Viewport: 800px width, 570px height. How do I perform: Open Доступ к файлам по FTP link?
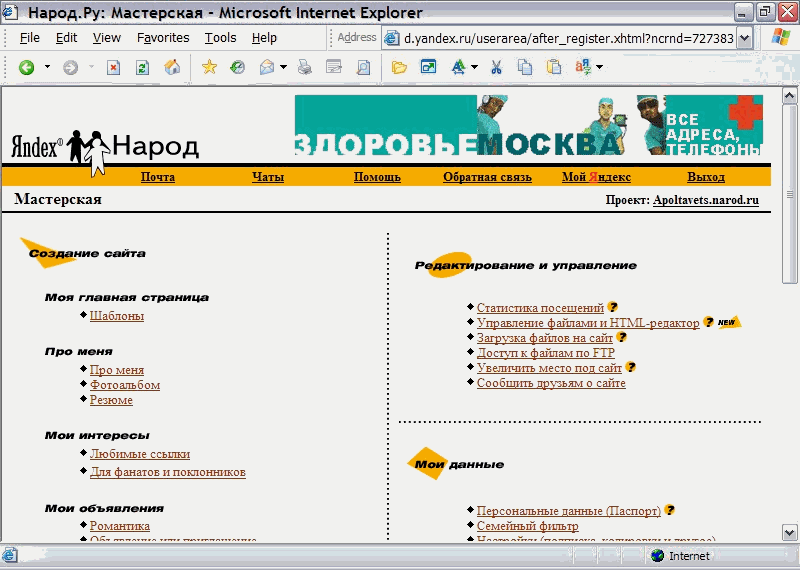click(x=546, y=353)
